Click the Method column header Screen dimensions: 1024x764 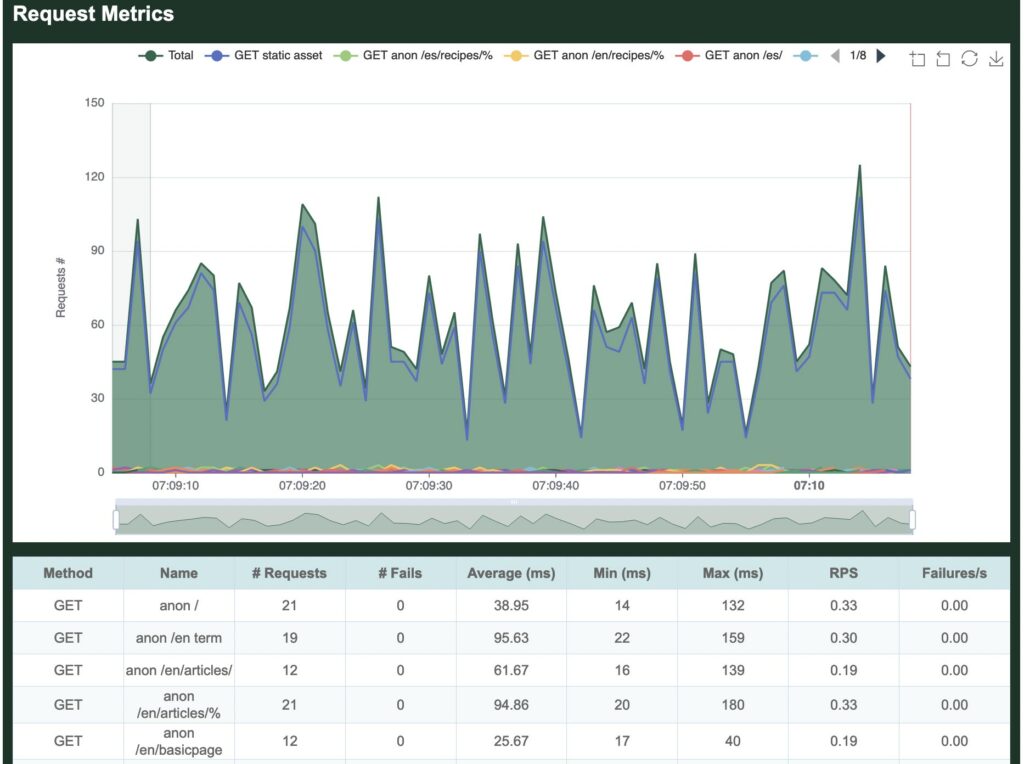[x=68, y=573]
